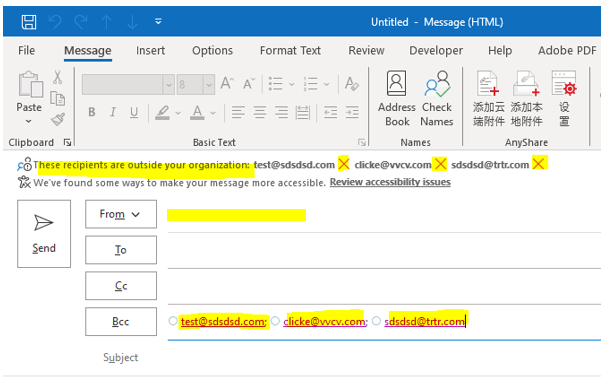Open the Help tab

(x=500, y=50)
